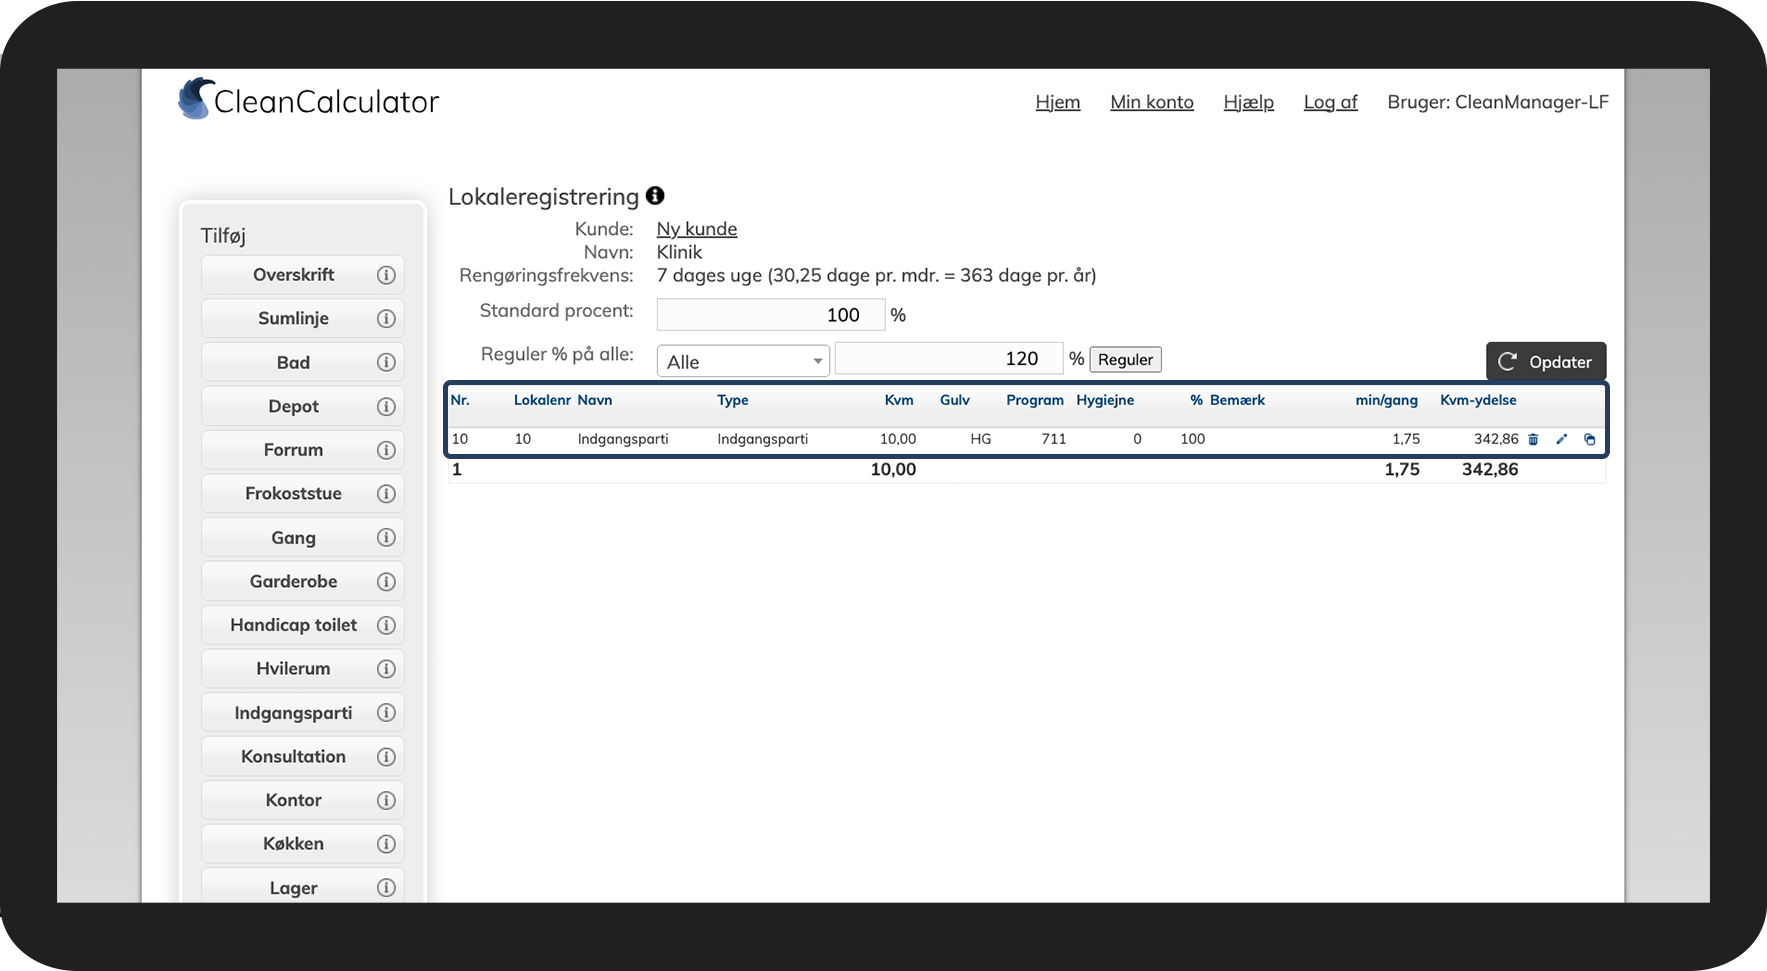
Task: Click the Program column header
Action: [x=1035, y=400]
